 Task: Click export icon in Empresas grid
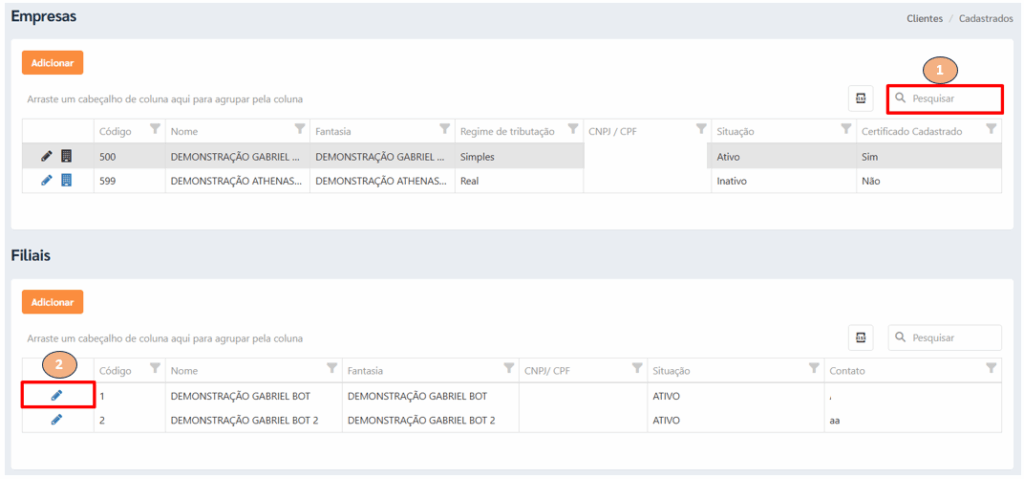coord(860,98)
